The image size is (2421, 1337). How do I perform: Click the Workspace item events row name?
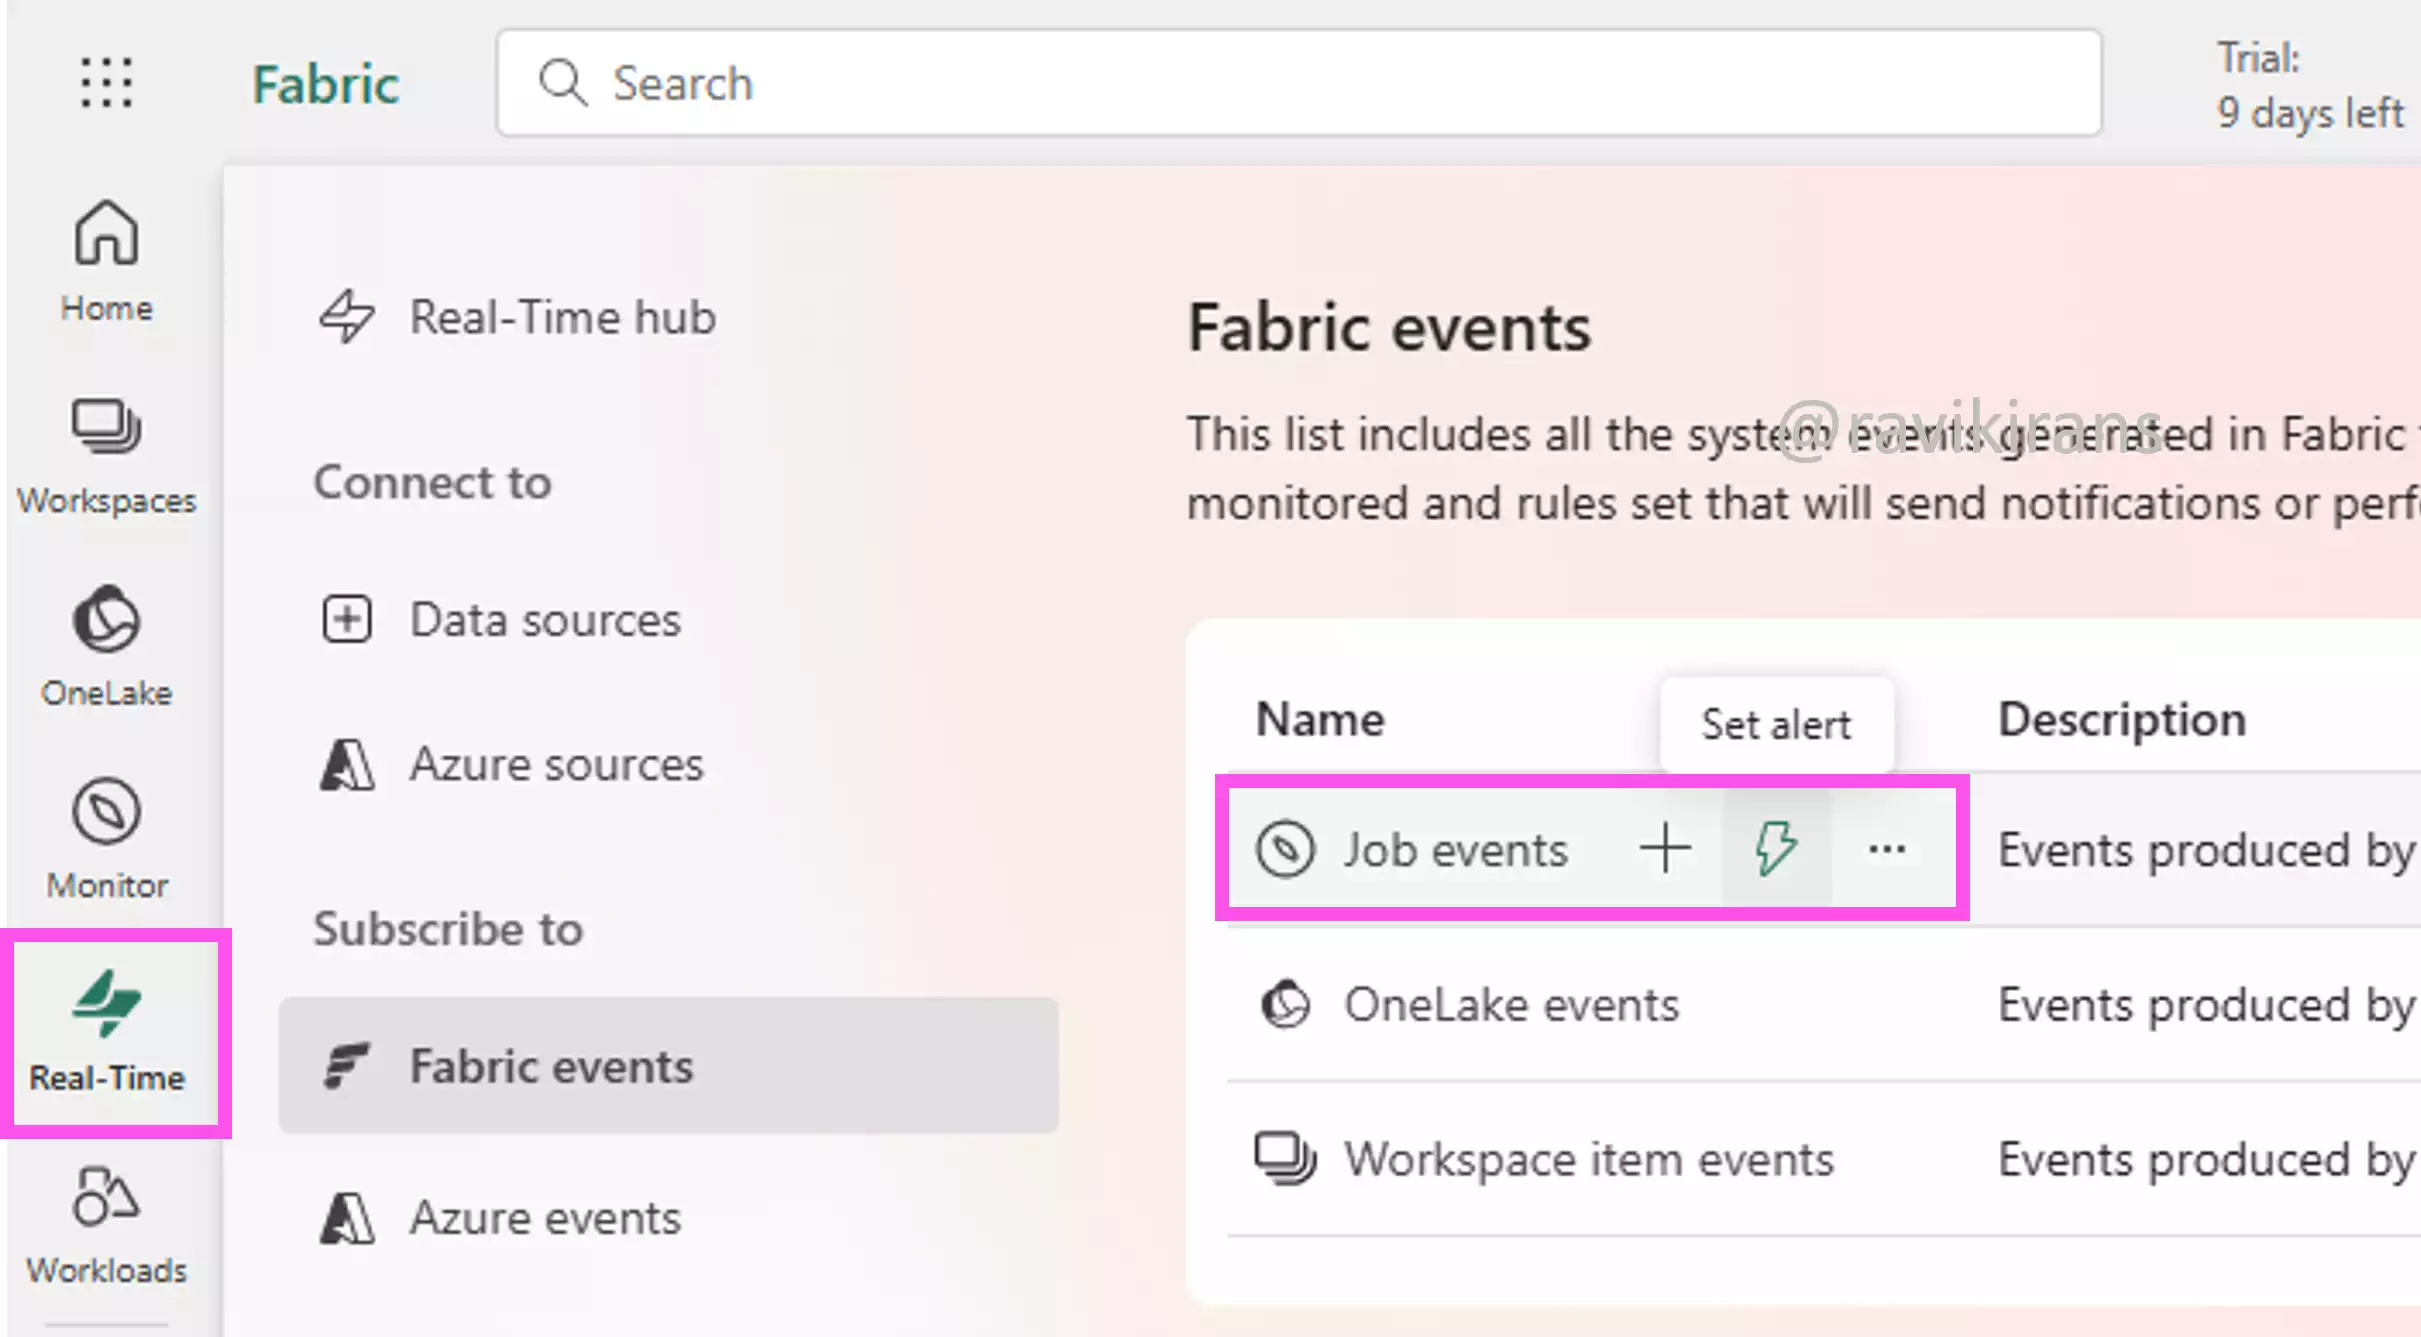point(1589,1160)
